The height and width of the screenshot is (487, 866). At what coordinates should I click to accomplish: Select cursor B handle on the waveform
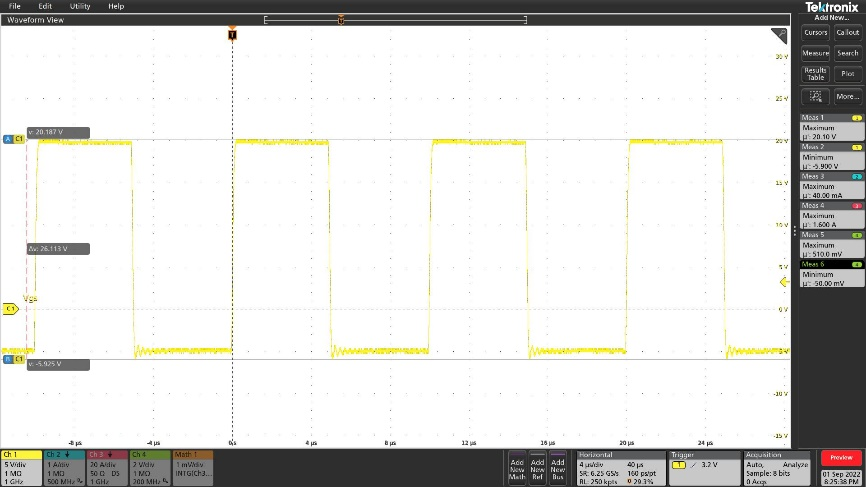(13, 357)
